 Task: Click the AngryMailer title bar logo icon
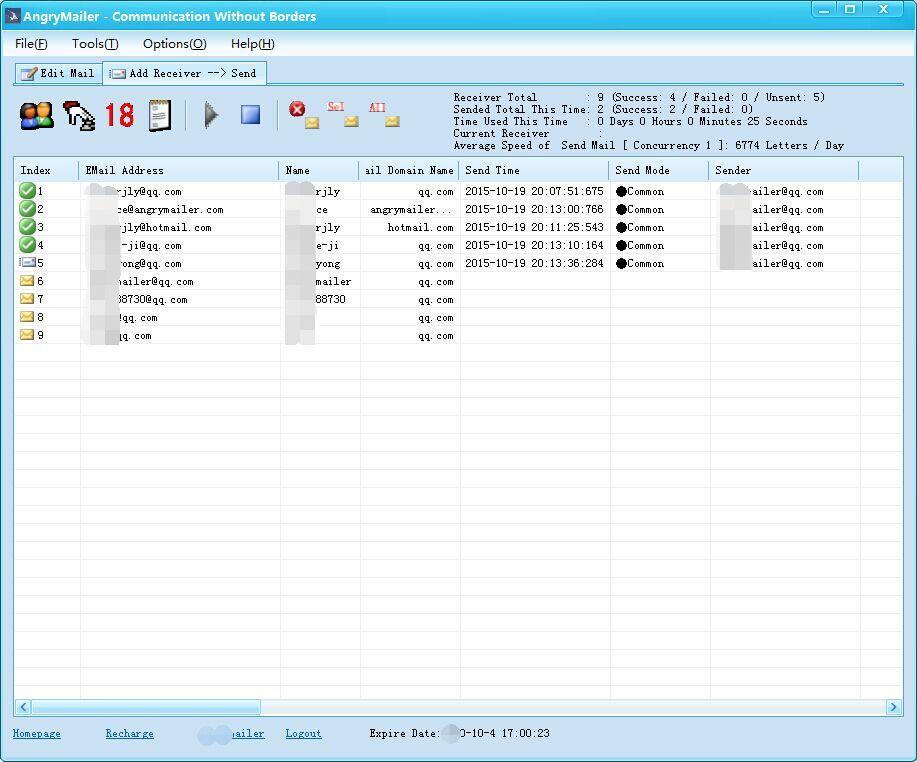coord(12,16)
